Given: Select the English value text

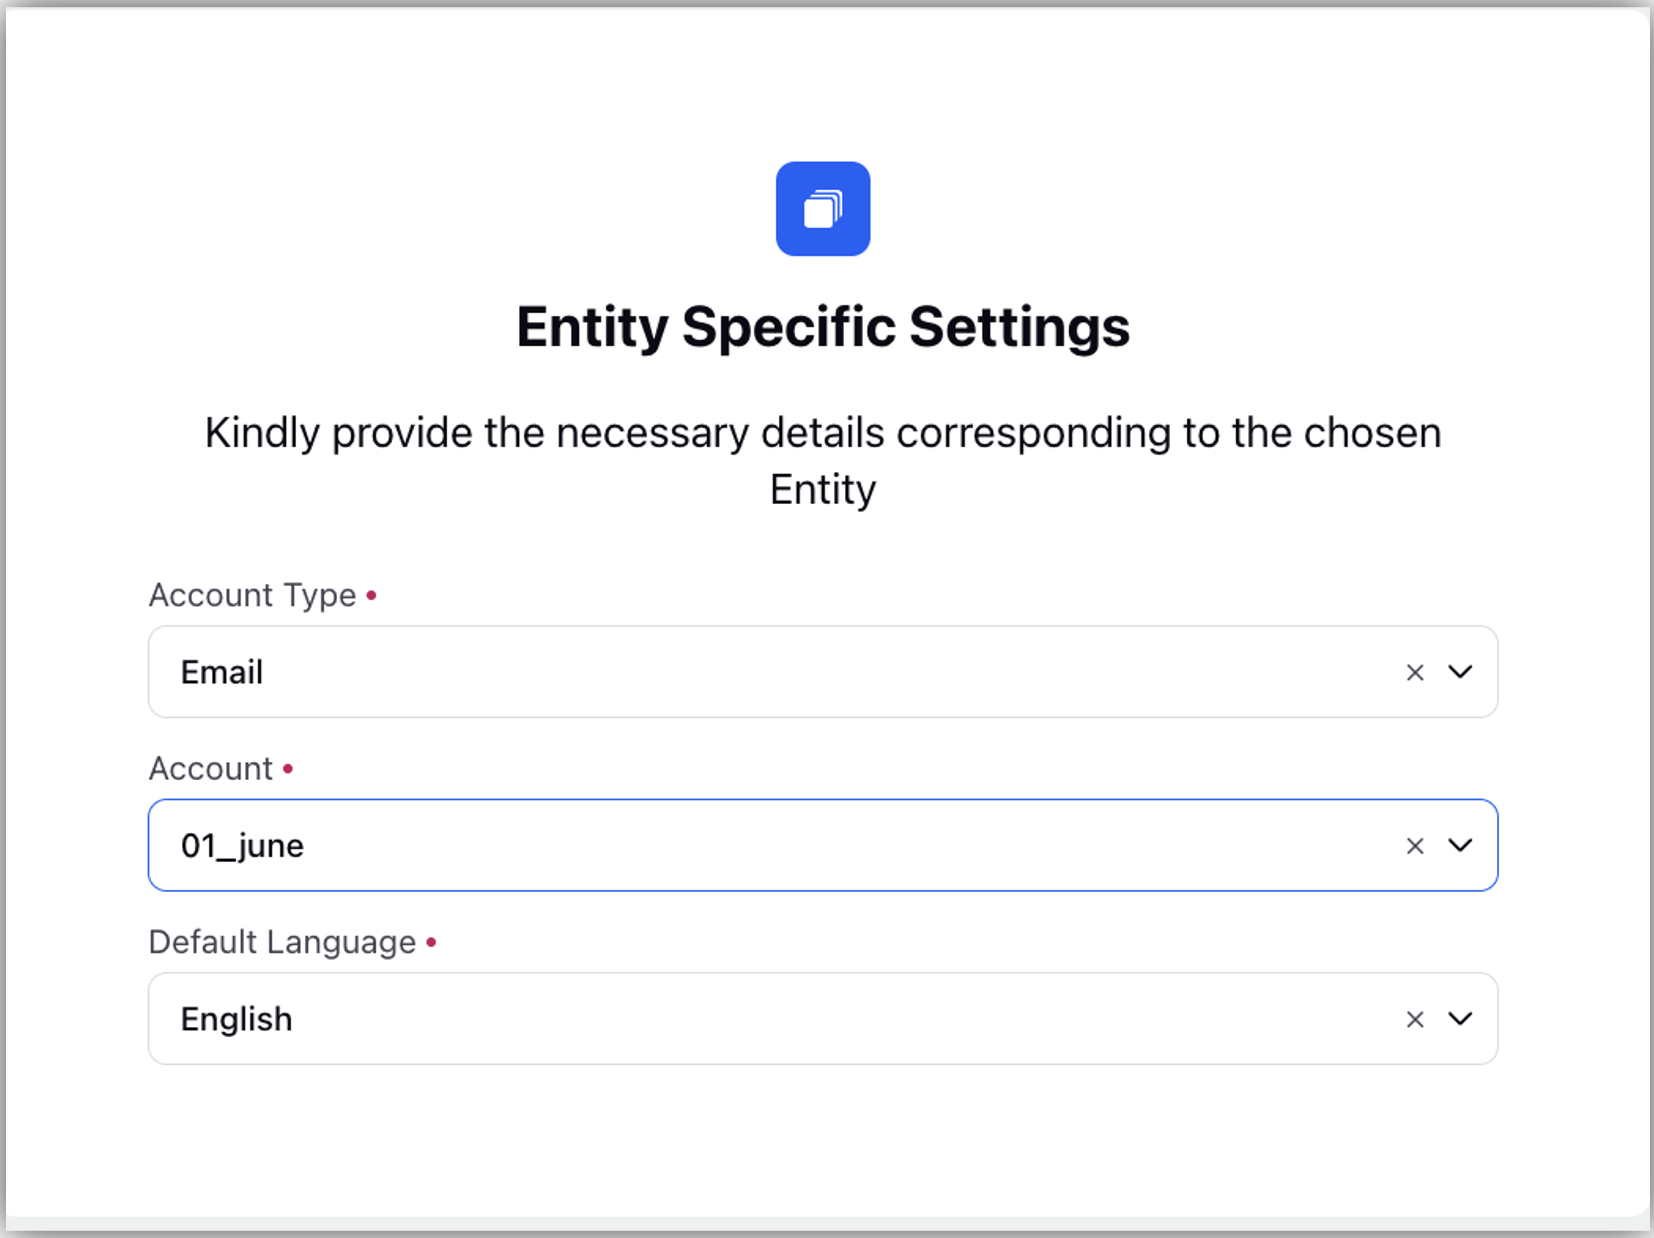Looking at the screenshot, I should coord(237,1019).
